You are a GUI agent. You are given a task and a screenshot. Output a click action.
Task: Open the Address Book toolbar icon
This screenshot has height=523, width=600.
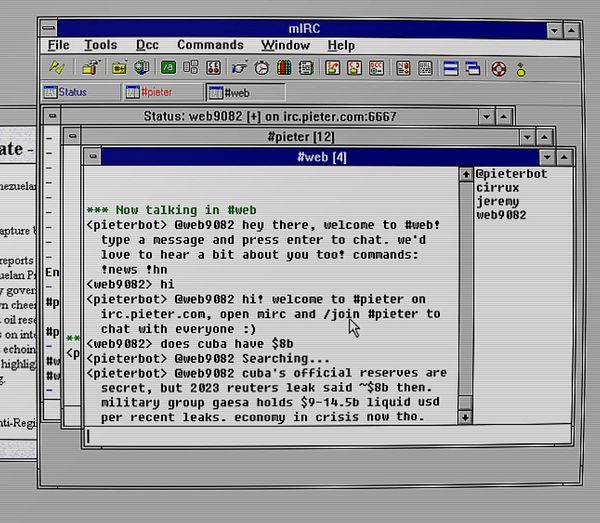(x=306, y=68)
